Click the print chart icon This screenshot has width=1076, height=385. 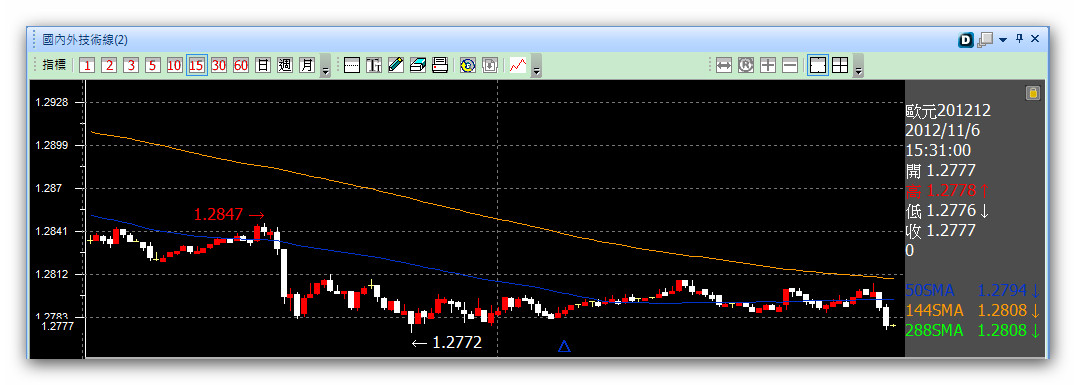440,65
